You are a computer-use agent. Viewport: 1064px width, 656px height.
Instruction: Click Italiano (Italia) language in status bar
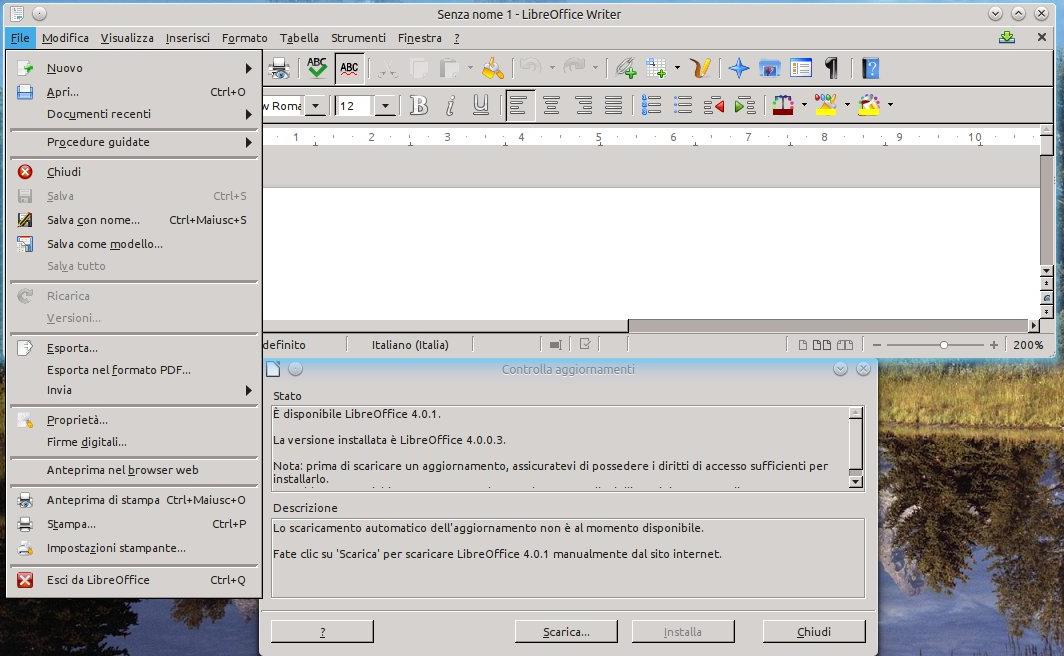pyautogui.click(x=410, y=345)
